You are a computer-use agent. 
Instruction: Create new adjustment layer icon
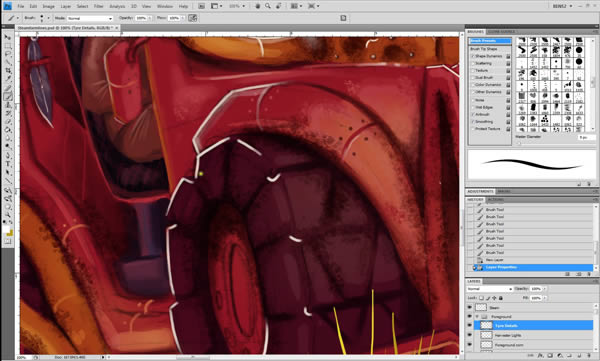pyautogui.click(x=559, y=356)
